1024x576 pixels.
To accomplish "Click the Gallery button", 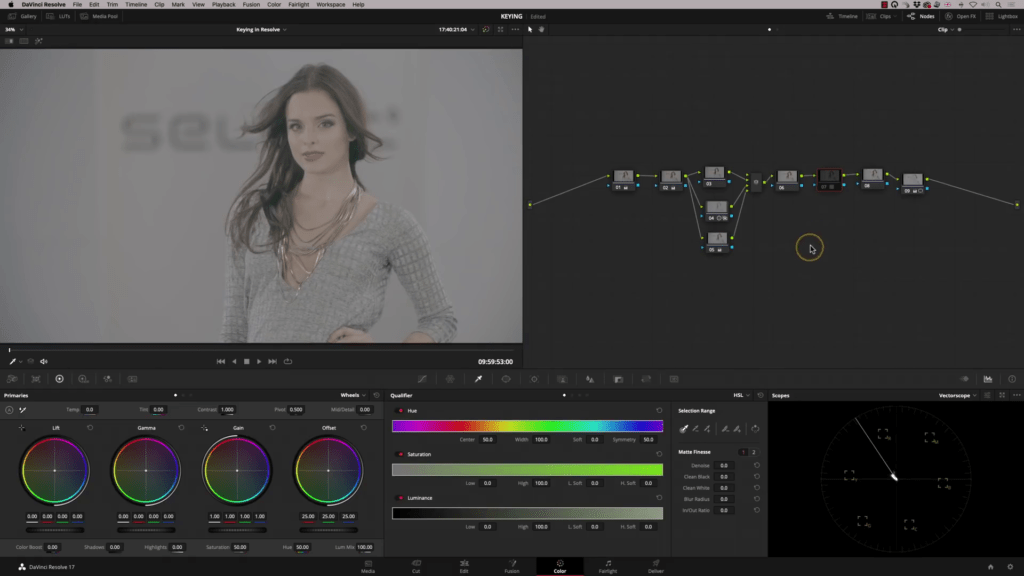I will coord(24,17).
